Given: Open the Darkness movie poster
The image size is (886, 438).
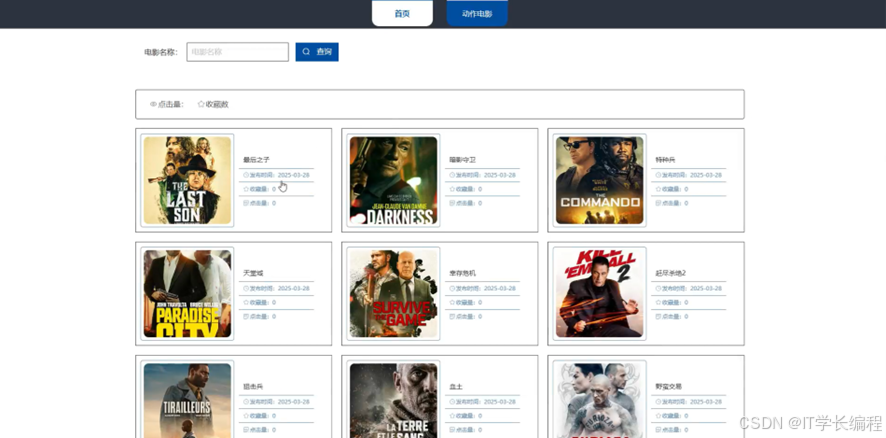Looking at the screenshot, I should 393,180.
